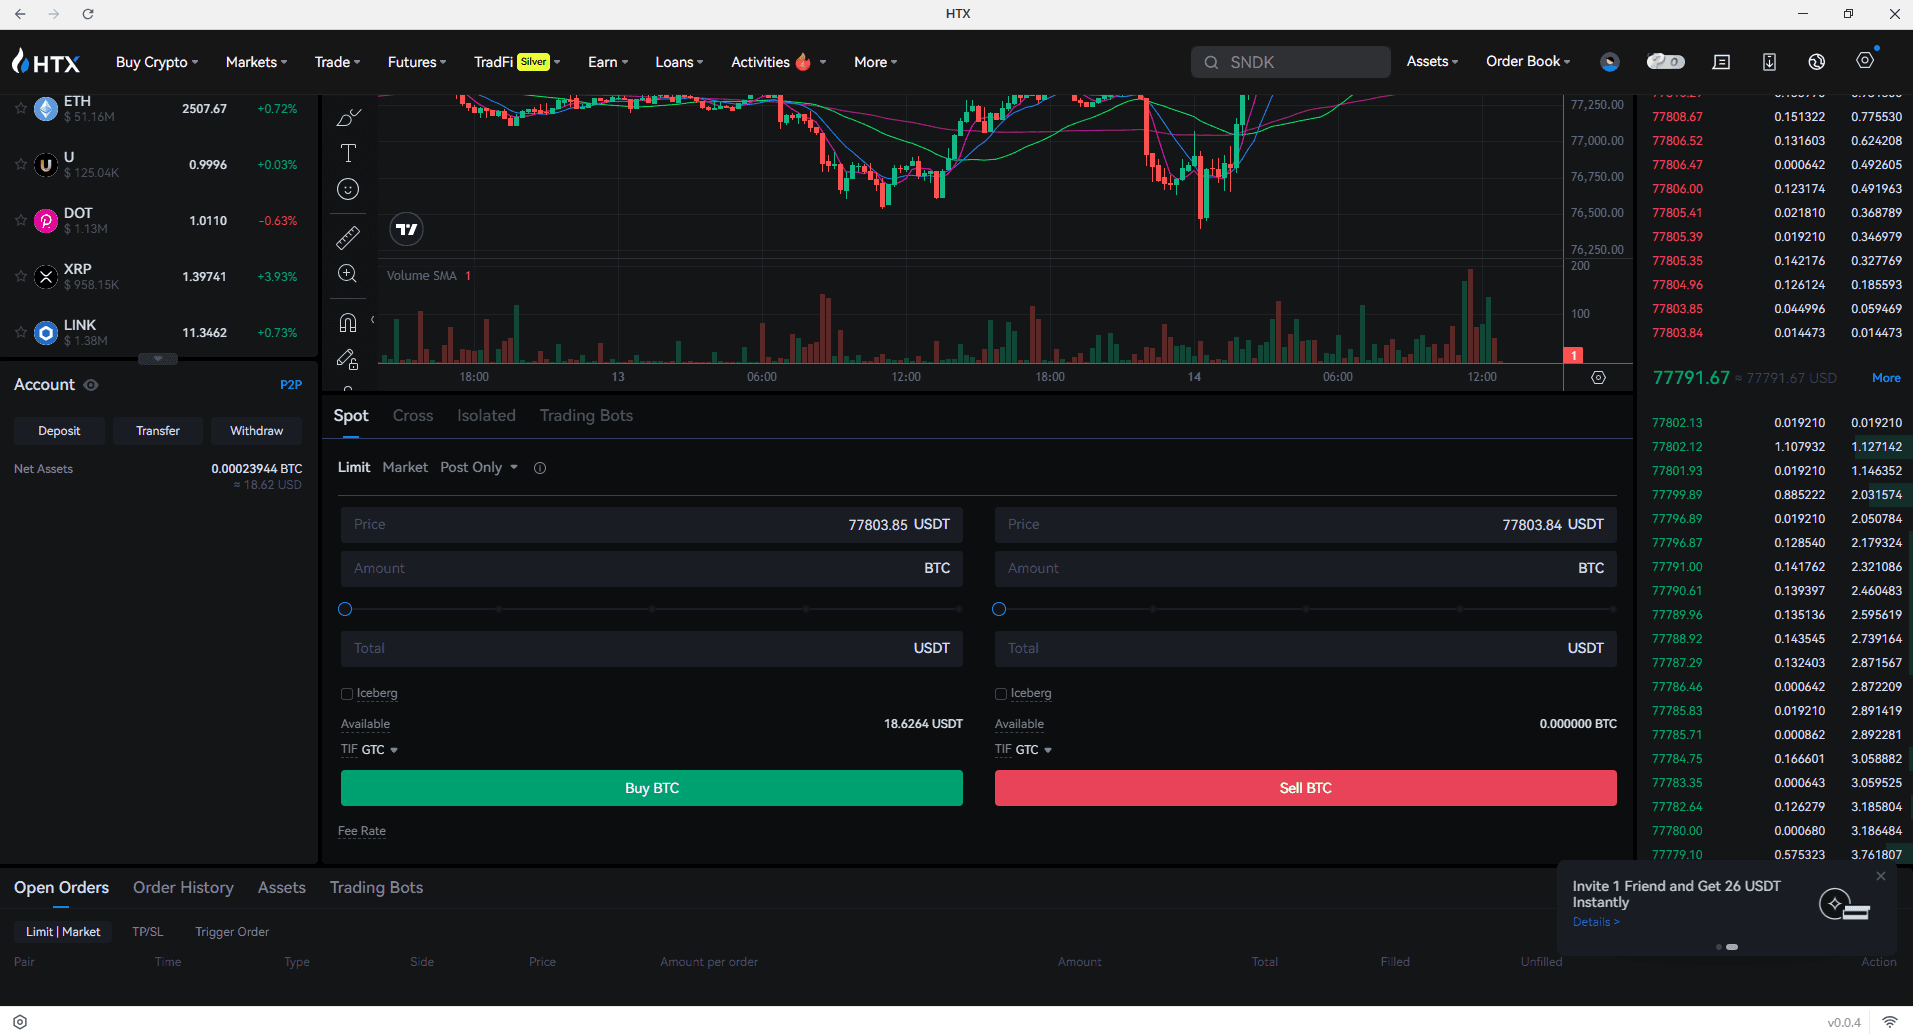Select the text annotation tool
The image size is (1913, 1036).
tap(348, 153)
